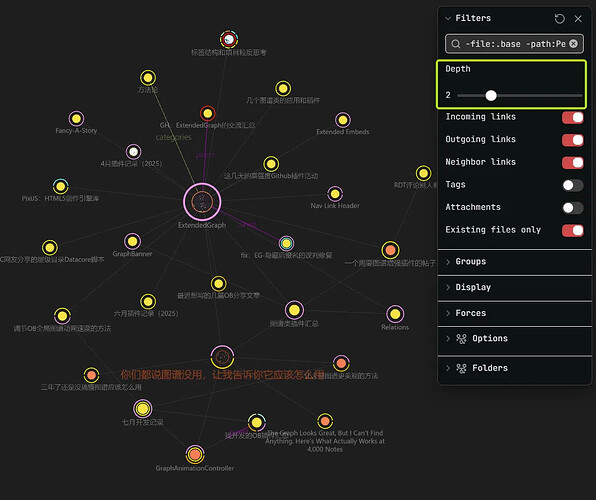Click into the filter search field
The image size is (596, 500).
tap(514, 44)
